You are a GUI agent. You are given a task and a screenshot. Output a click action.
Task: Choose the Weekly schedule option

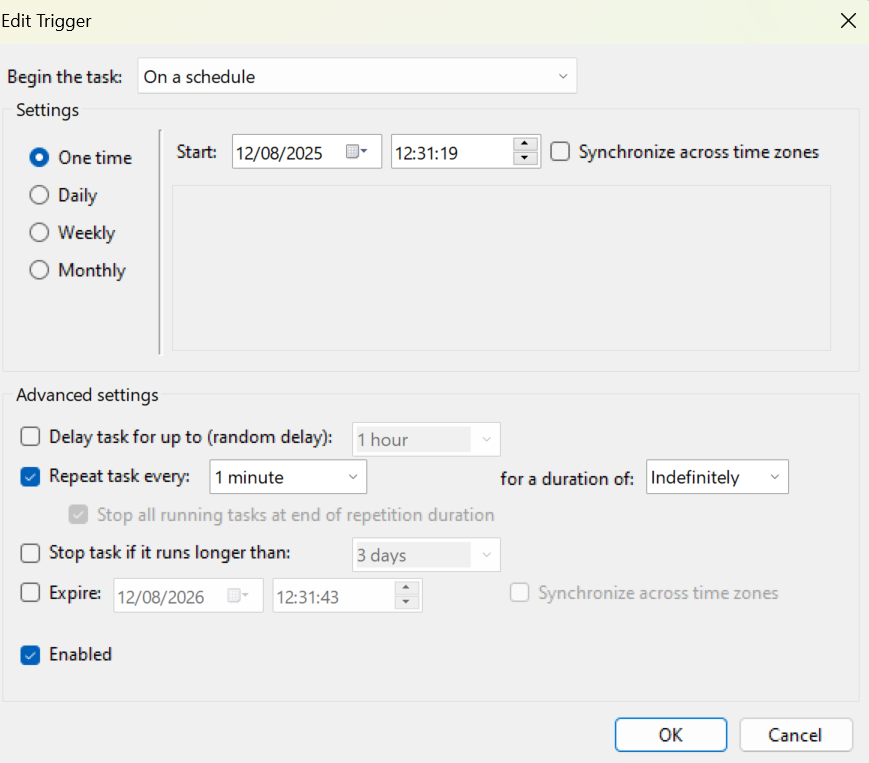[40, 233]
